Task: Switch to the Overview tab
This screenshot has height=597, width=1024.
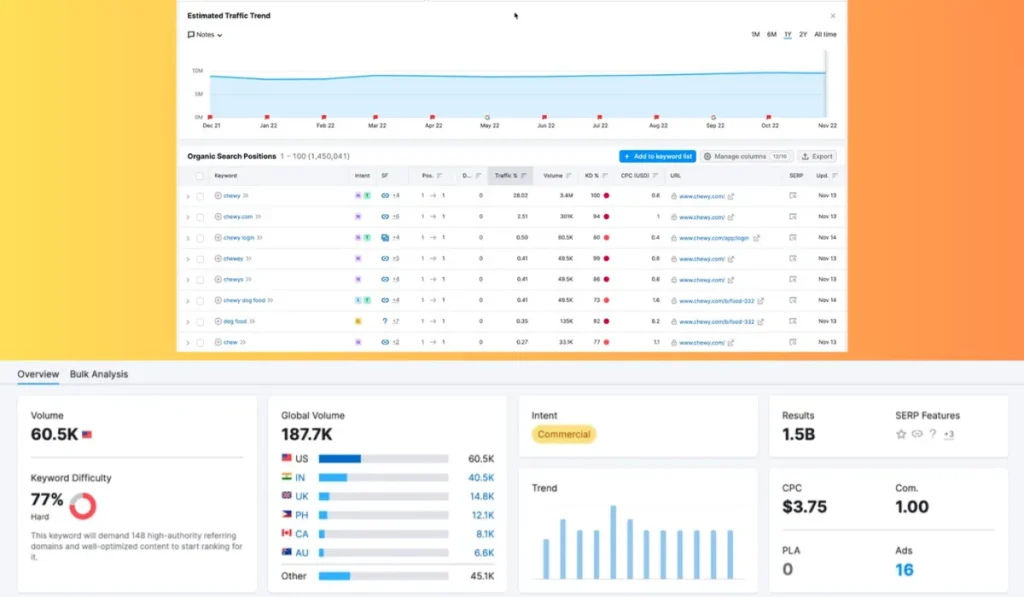Action: 38,374
